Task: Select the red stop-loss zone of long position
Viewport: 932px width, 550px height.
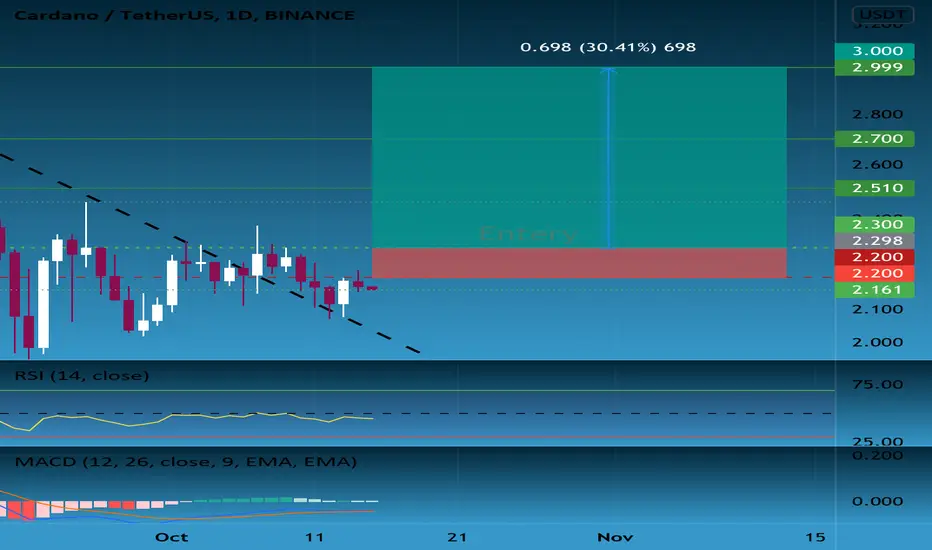Action: pyautogui.click(x=580, y=263)
